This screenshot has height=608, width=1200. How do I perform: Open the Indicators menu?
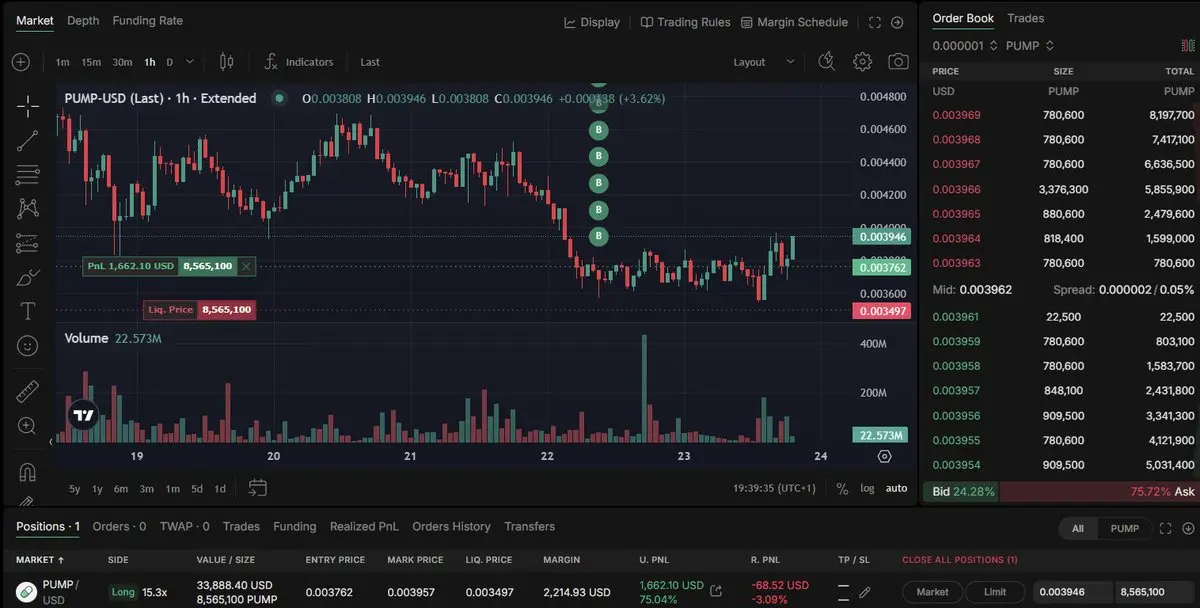click(299, 62)
